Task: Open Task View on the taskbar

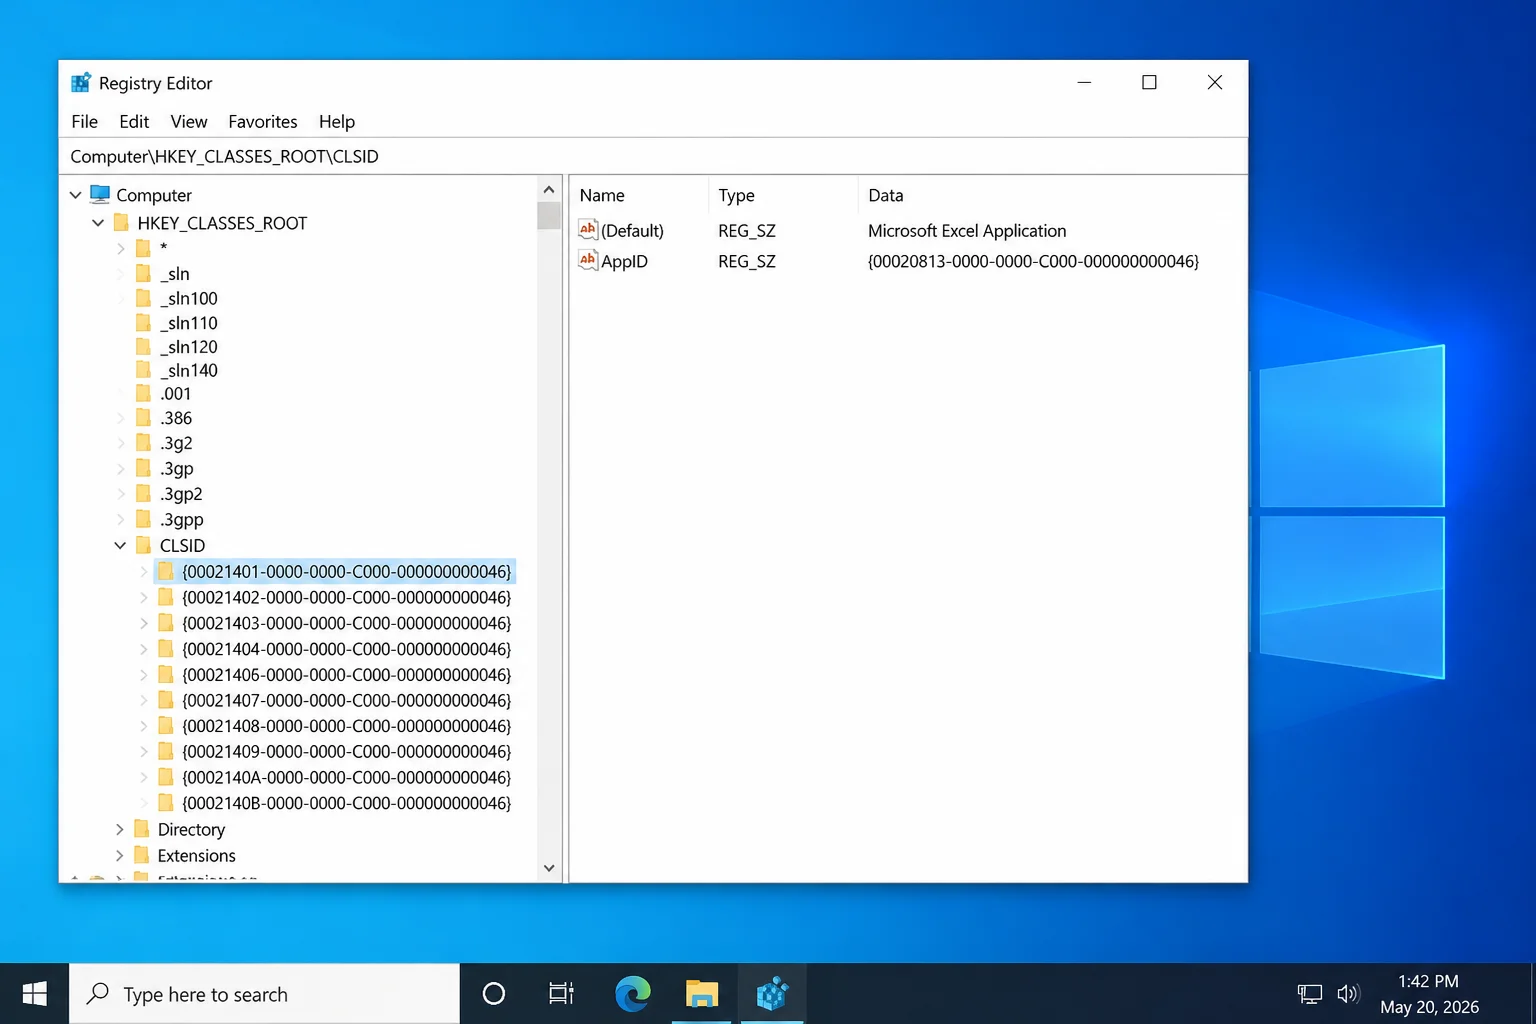Action: point(562,994)
